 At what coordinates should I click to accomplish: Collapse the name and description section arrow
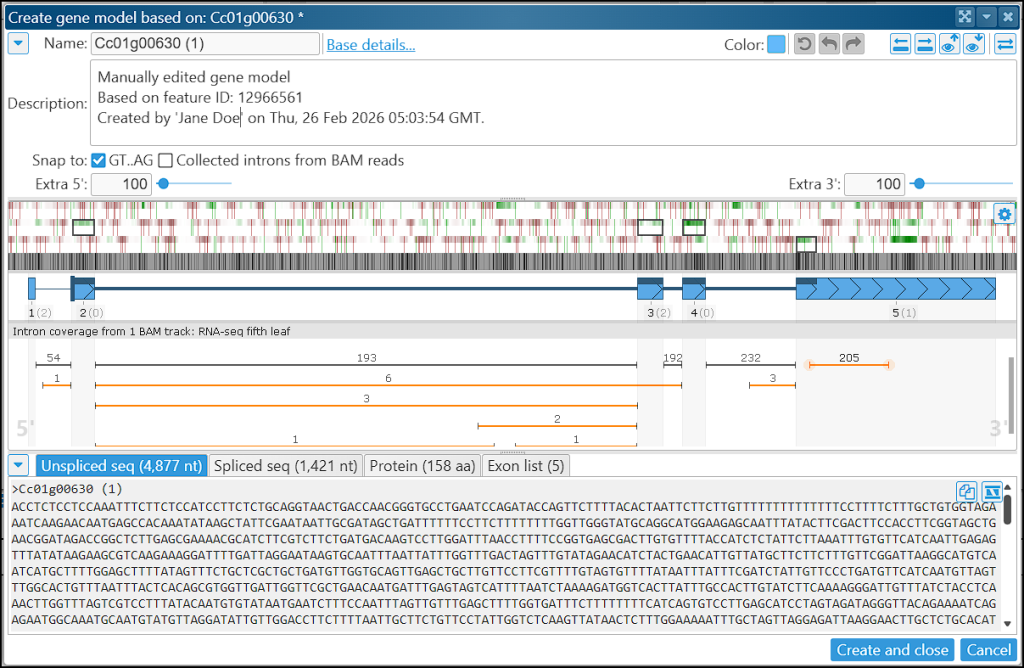[x=19, y=44]
